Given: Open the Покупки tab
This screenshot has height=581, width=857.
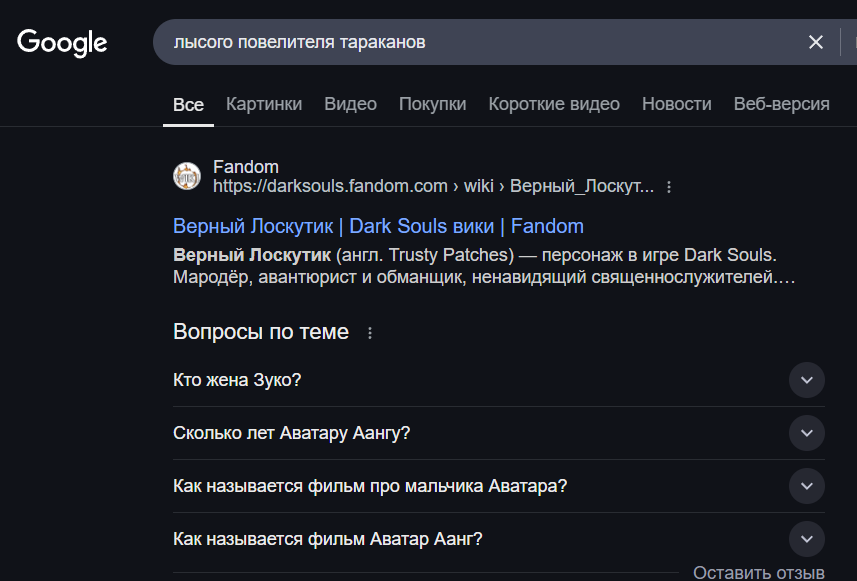Looking at the screenshot, I should (432, 104).
